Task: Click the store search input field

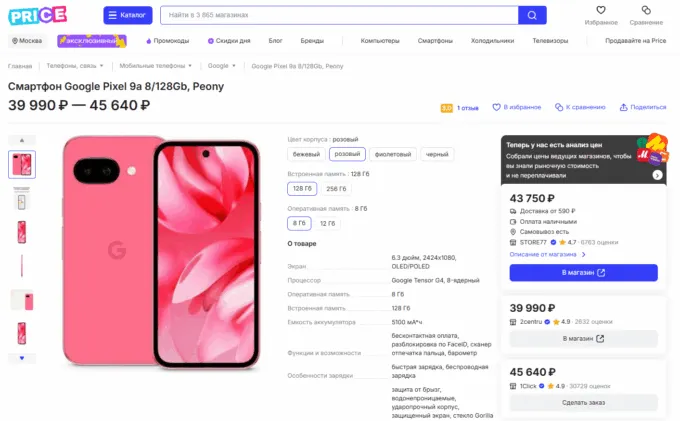Action: (x=338, y=15)
